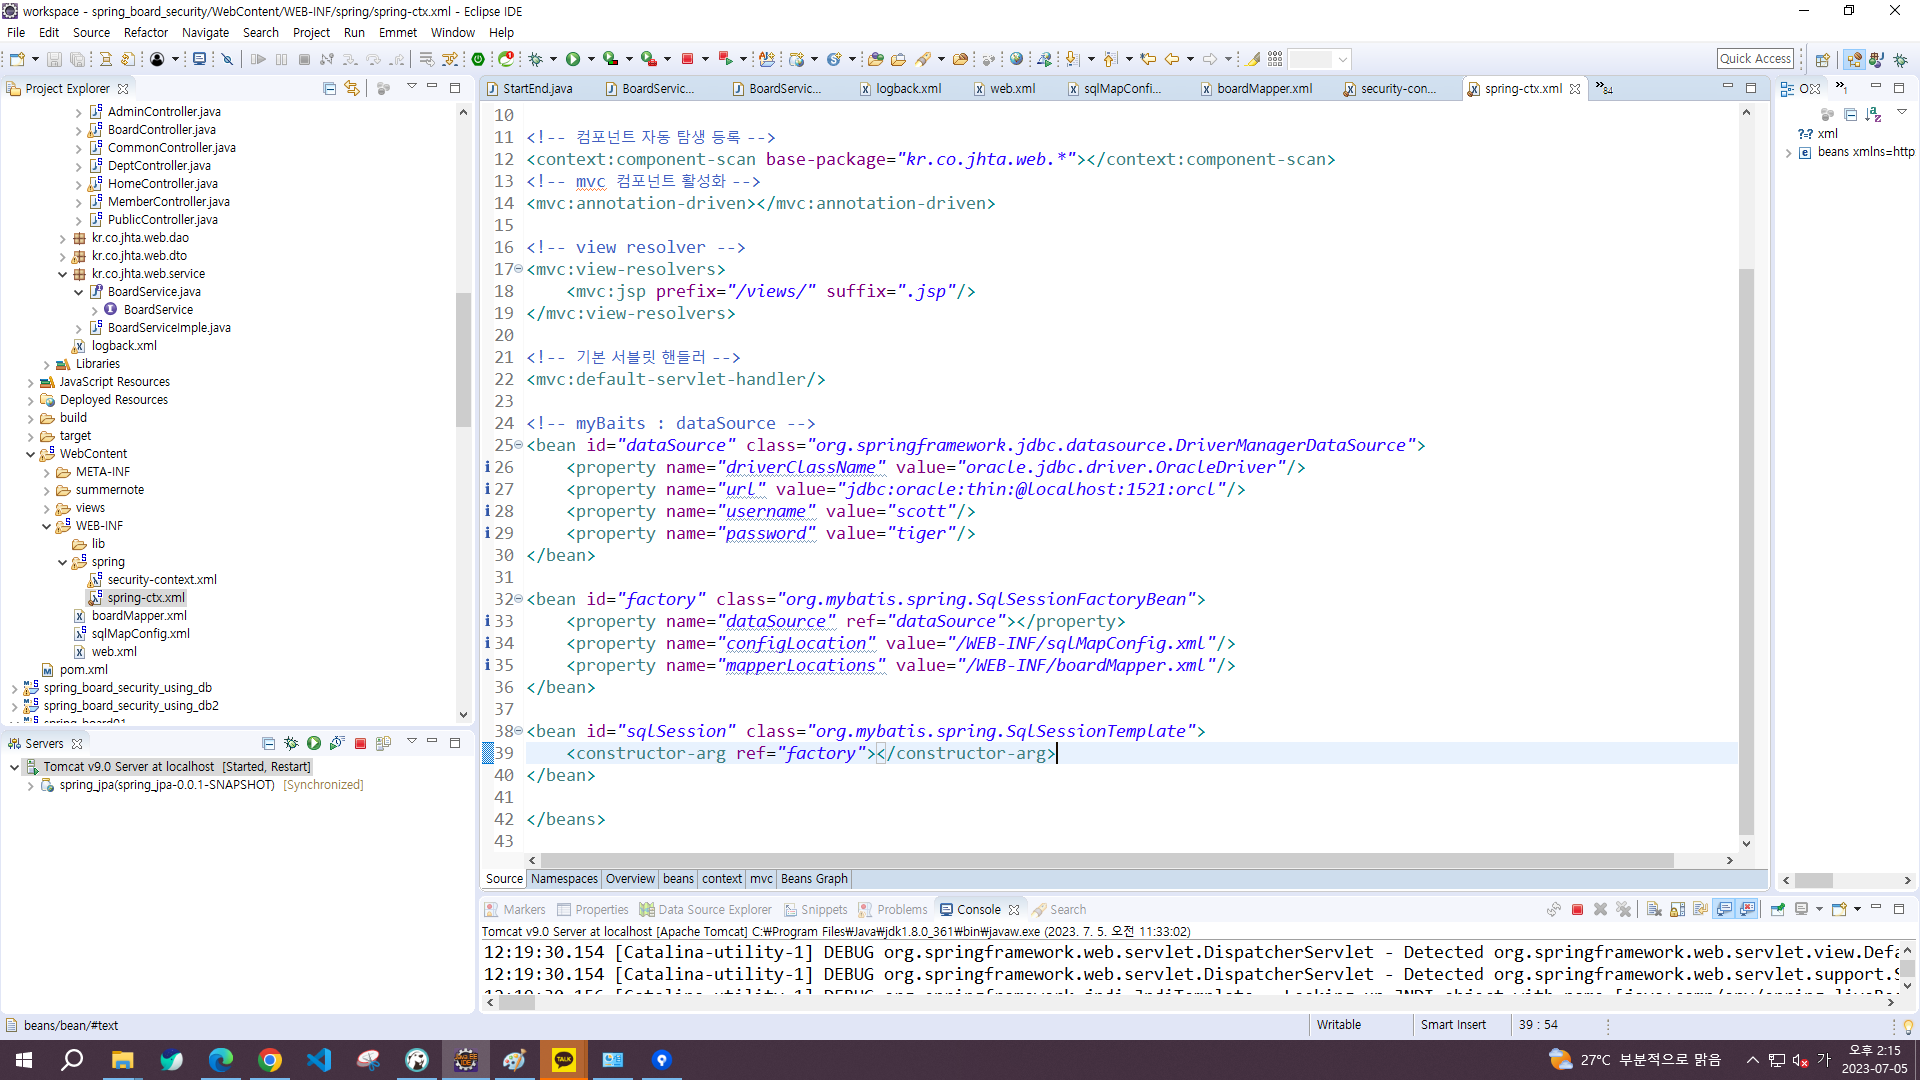The height and width of the screenshot is (1080, 1920).
Task: Start the server from Servers view
Action: [314, 743]
